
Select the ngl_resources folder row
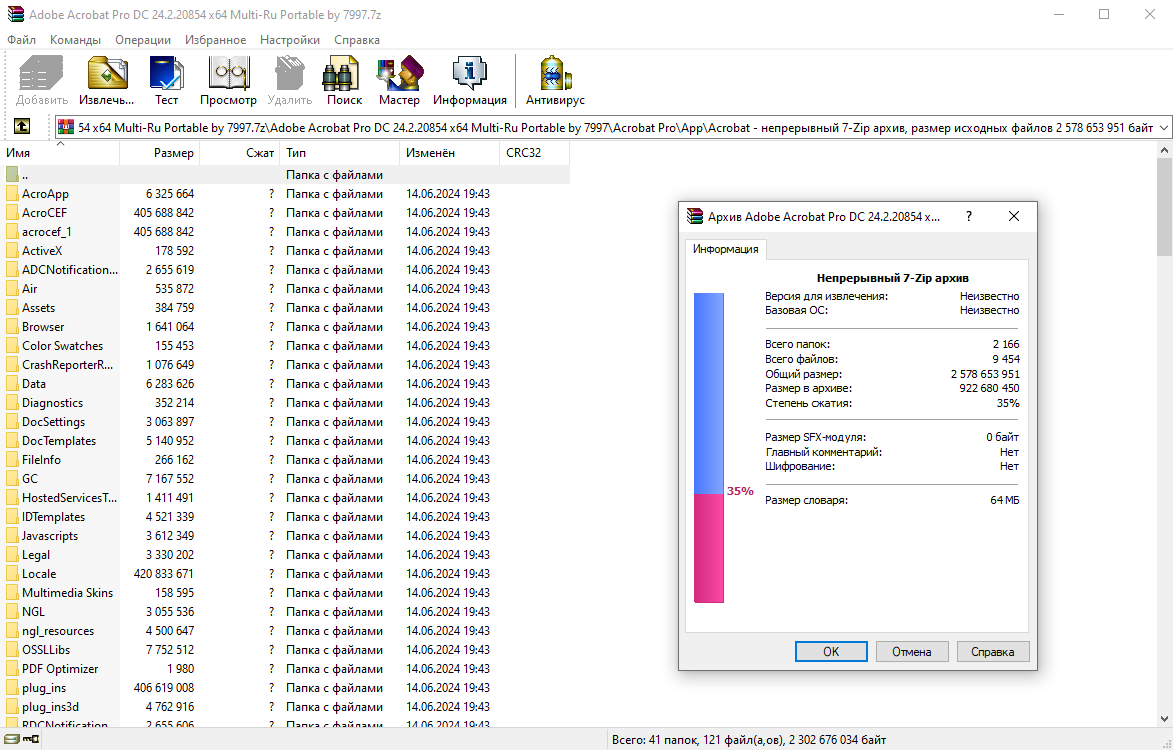coord(285,630)
